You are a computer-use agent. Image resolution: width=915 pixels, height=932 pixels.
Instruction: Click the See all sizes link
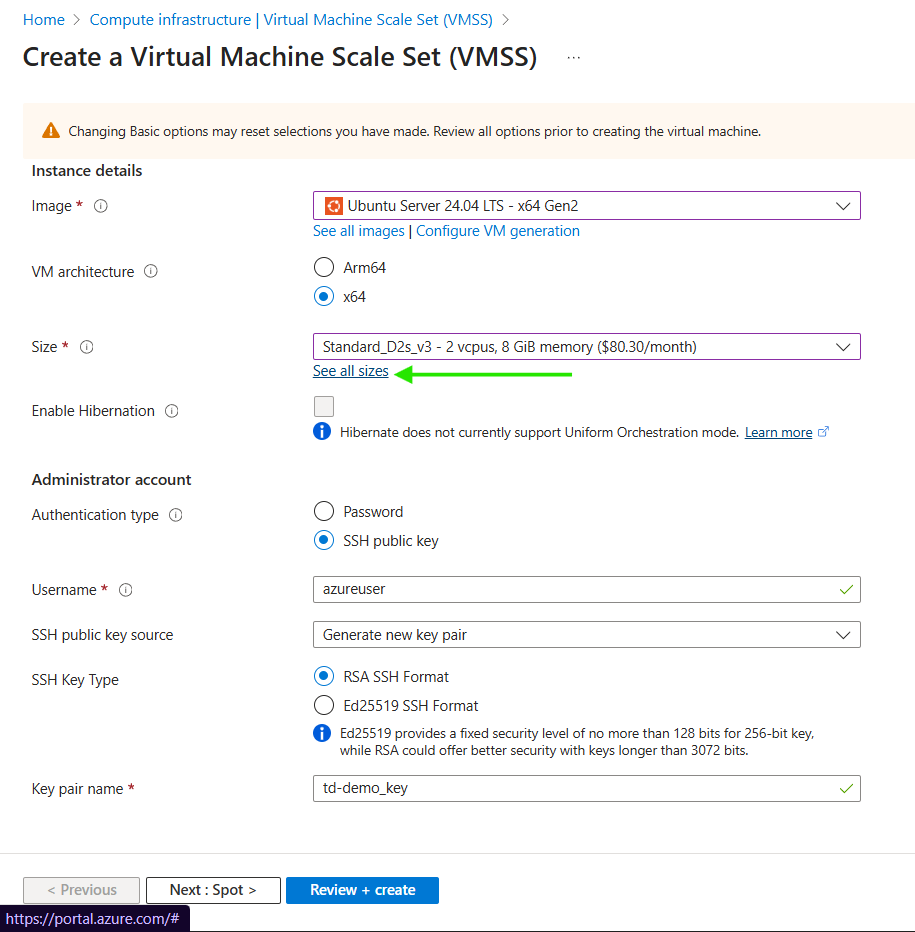(x=350, y=371)
